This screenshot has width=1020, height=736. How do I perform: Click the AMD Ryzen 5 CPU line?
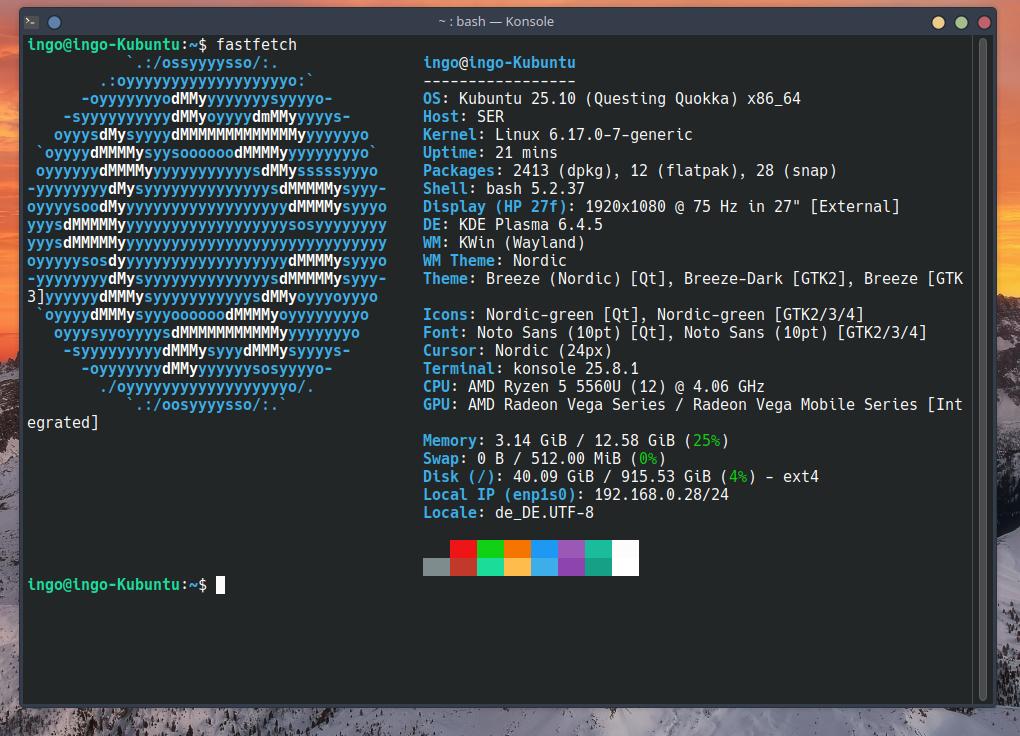click(x=594, y=387)
